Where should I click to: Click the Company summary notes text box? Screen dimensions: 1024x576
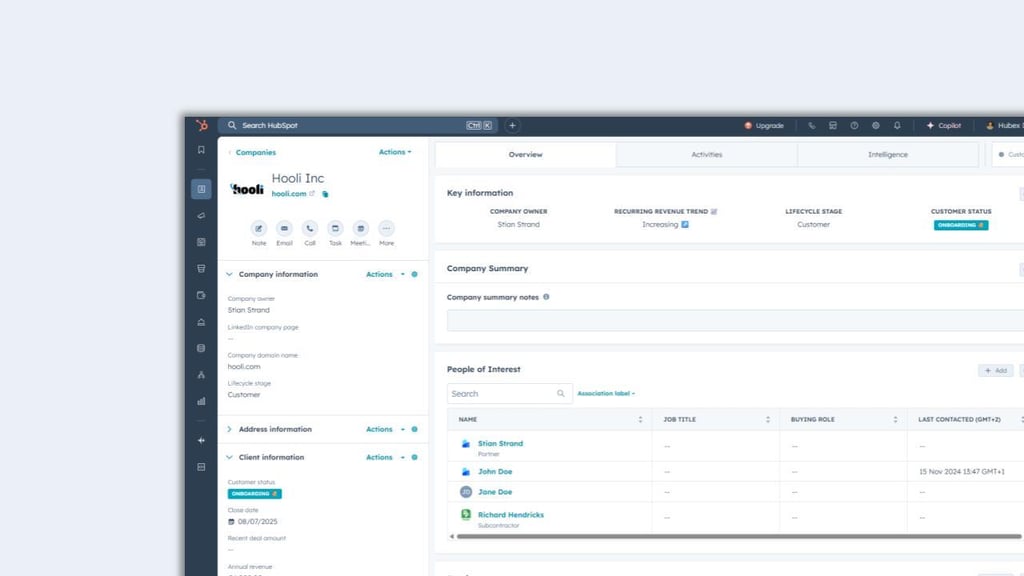[x=735, y=321]
